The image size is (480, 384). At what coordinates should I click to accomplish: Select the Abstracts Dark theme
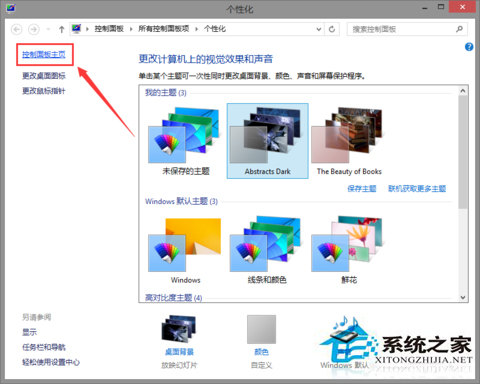click(268, 141)
